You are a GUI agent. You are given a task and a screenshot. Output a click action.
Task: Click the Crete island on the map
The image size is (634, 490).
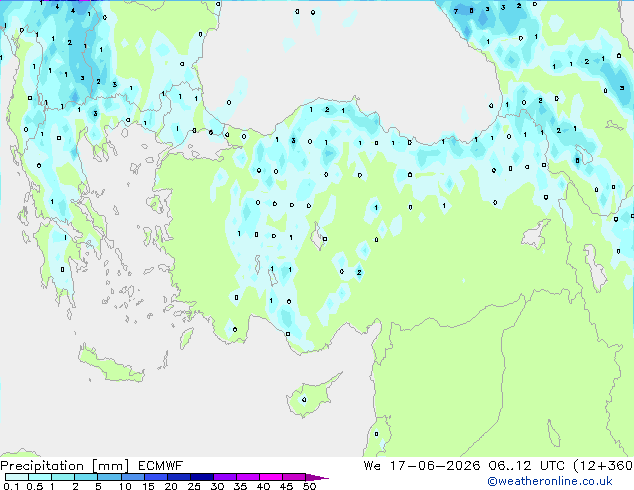pyautogui.click(x=111, y=365)
